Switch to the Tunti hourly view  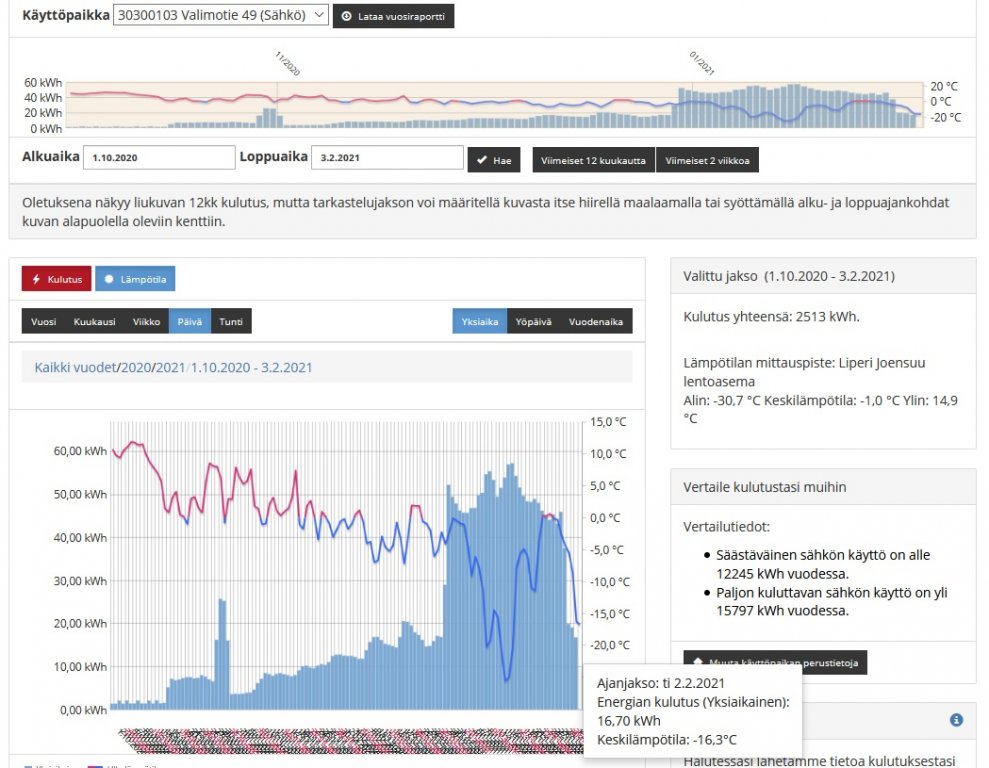click(x=231, y=322)
